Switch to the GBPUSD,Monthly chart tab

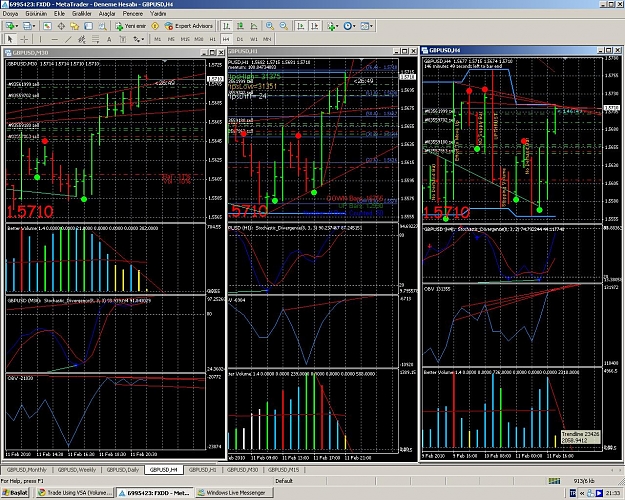(x=27, y=470)
